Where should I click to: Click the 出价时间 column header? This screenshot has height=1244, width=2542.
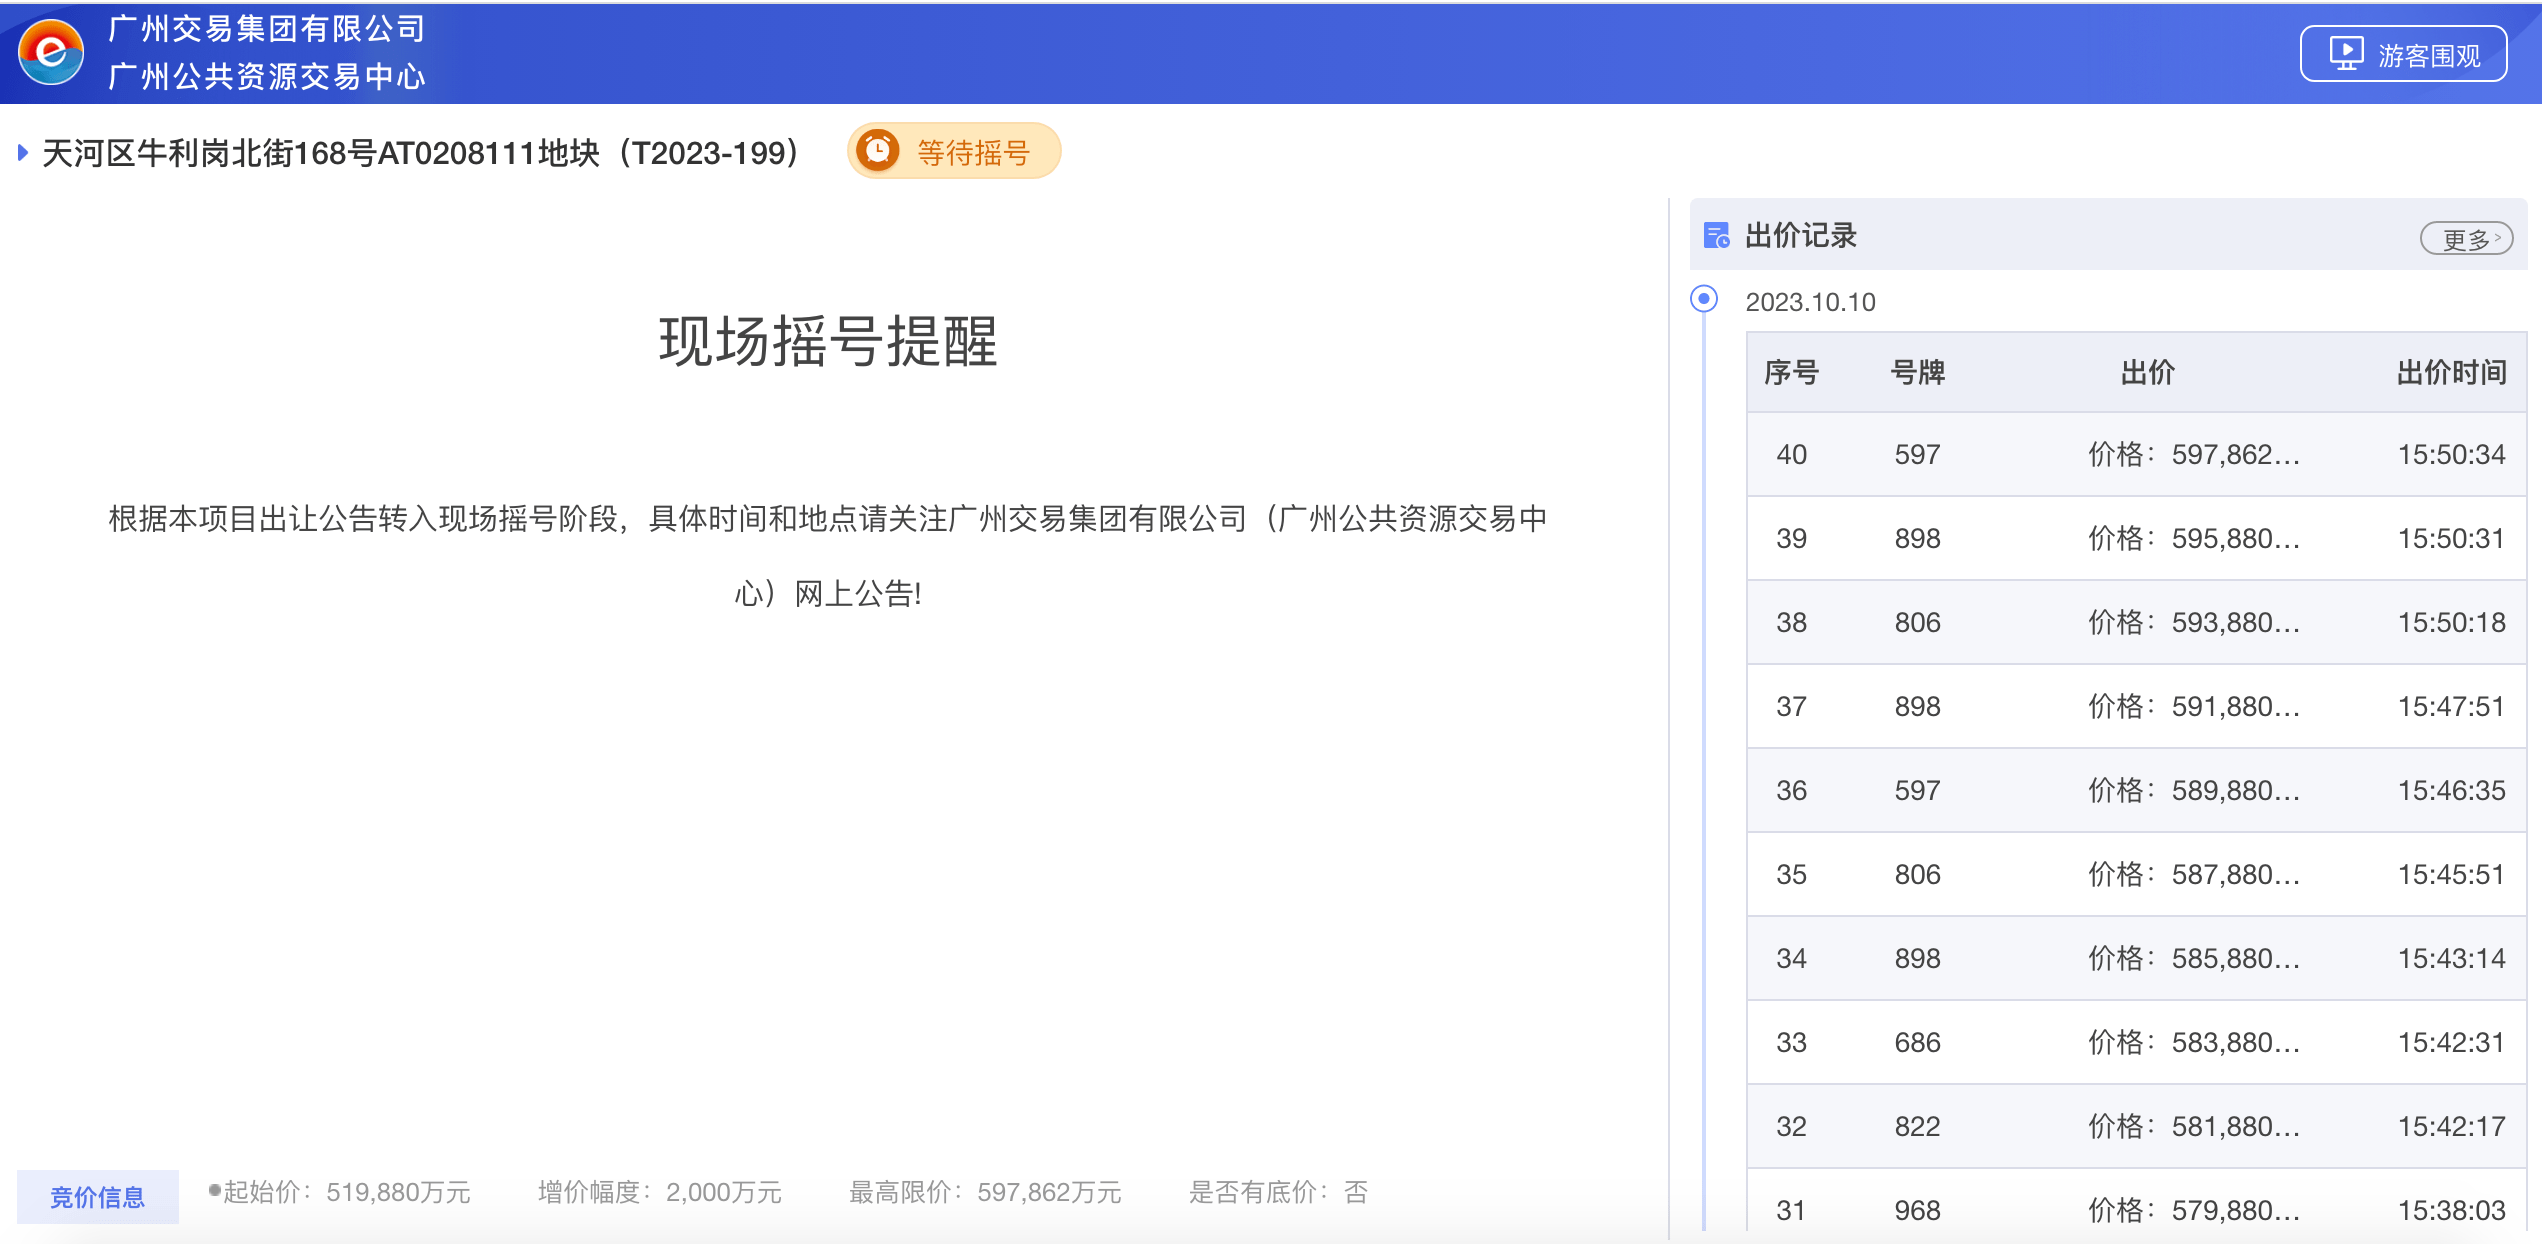2451,373
